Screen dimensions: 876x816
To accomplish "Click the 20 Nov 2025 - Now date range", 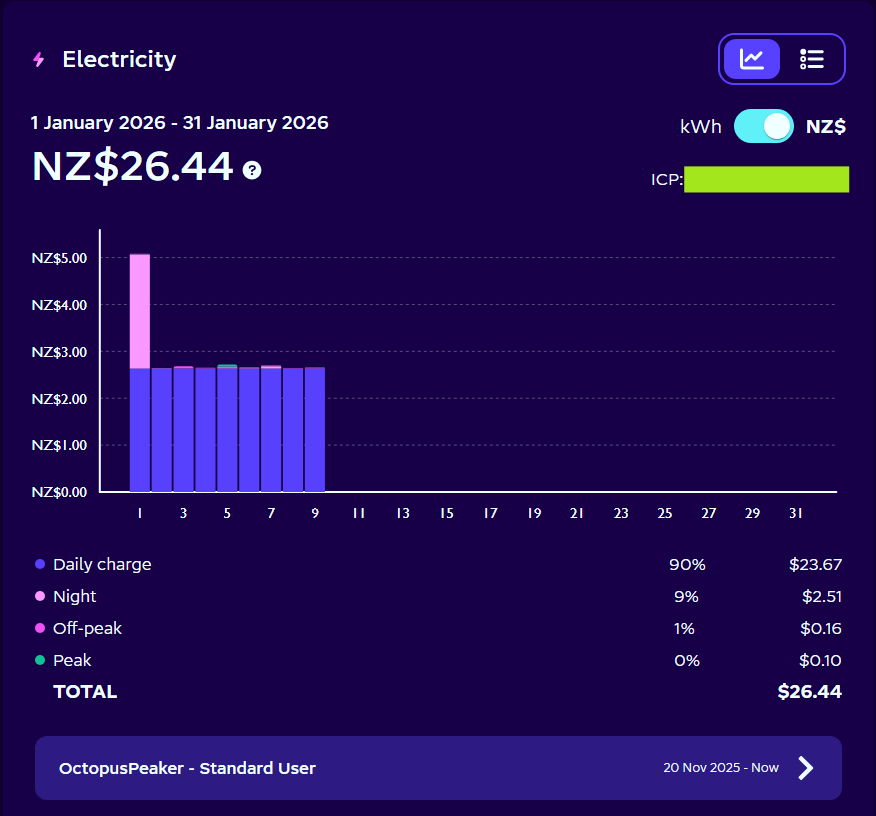I will coord(720,768).
